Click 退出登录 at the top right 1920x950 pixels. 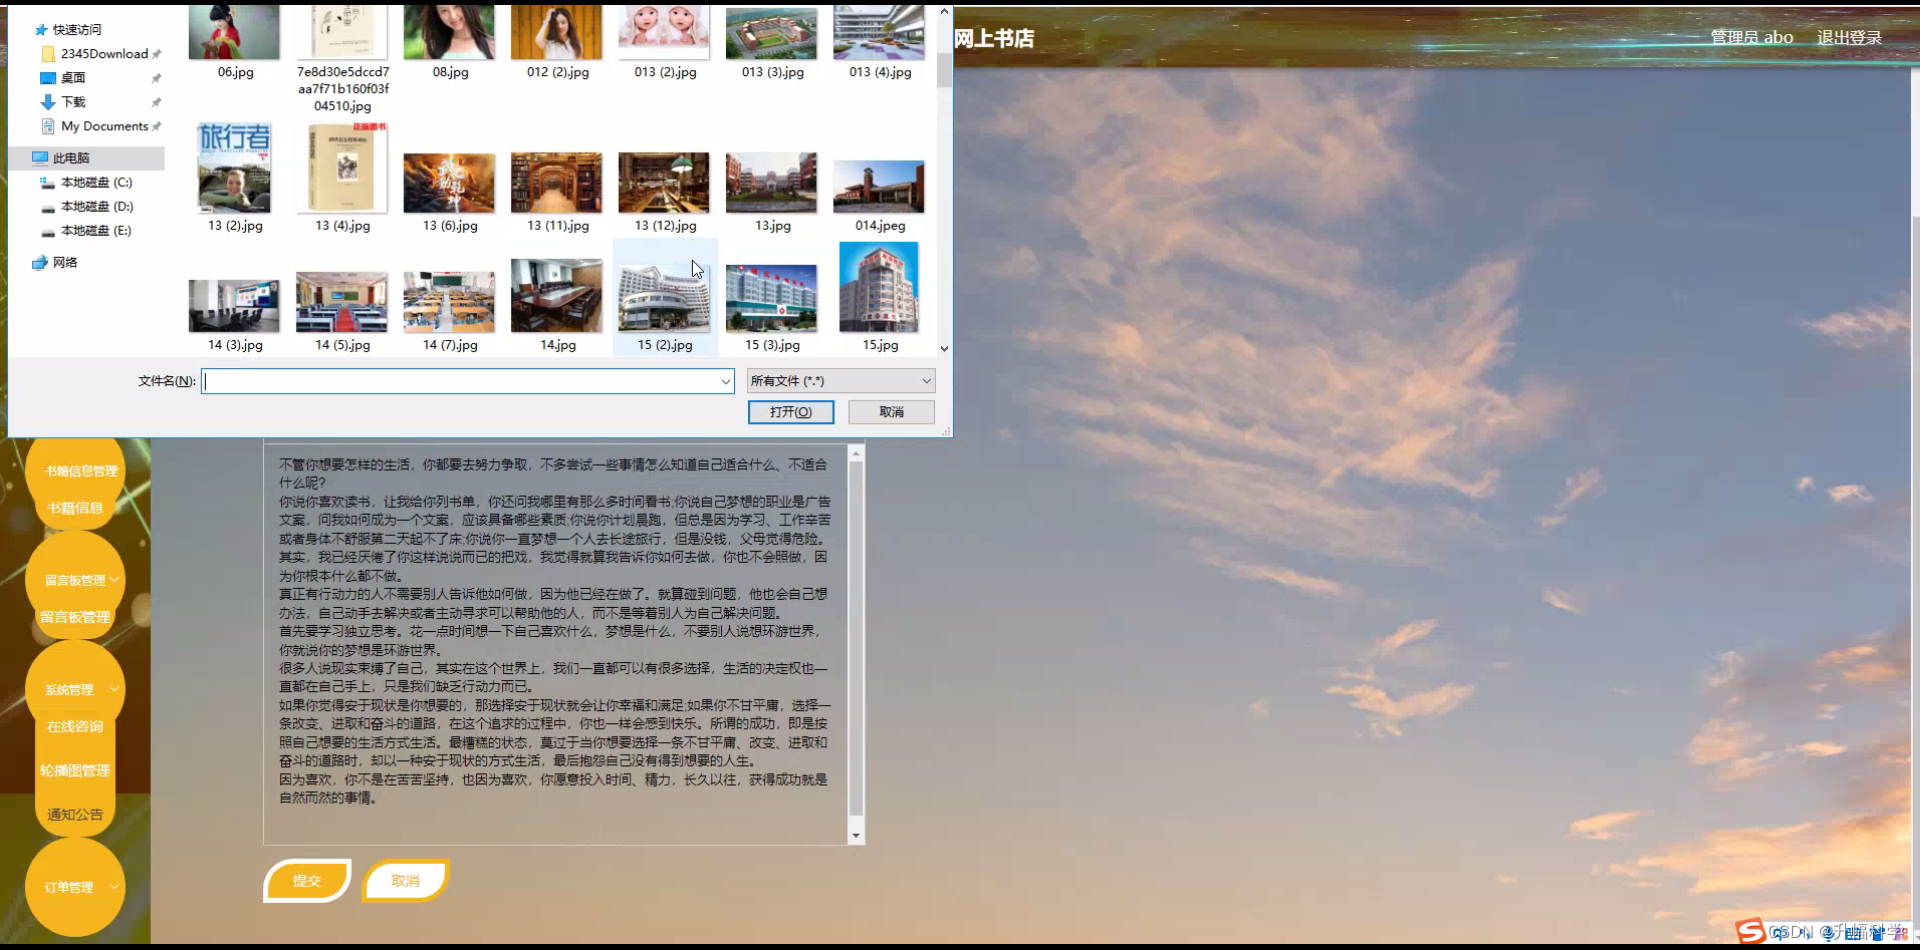(1849, 36)
